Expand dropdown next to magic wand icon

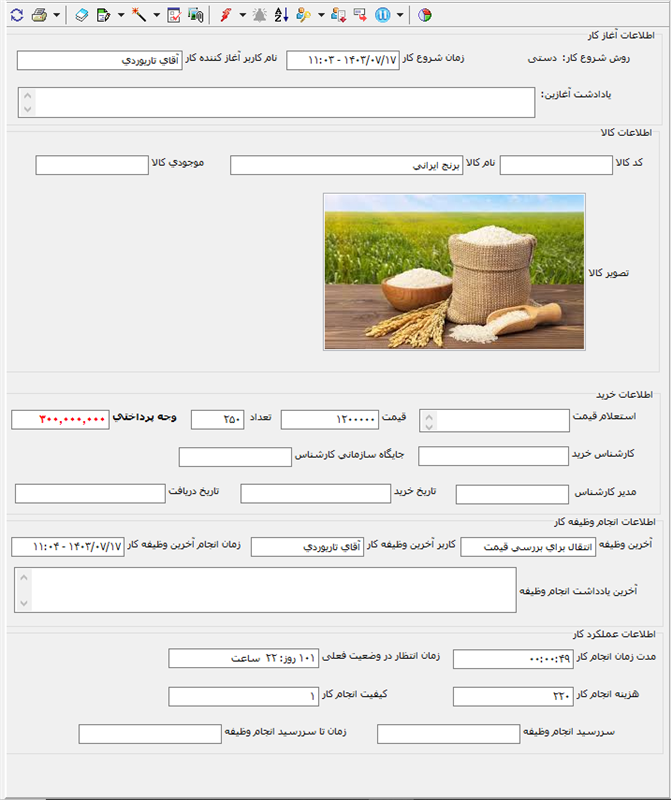[156, 15]
